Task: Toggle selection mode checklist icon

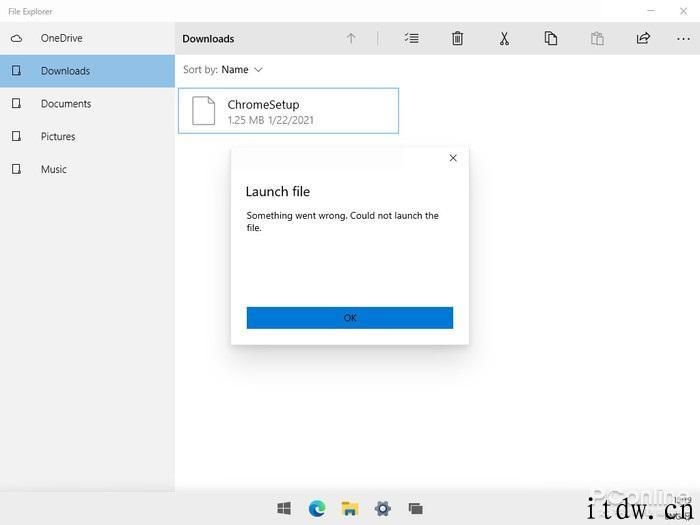Action: pyautogui.click(x=411, y=38)
